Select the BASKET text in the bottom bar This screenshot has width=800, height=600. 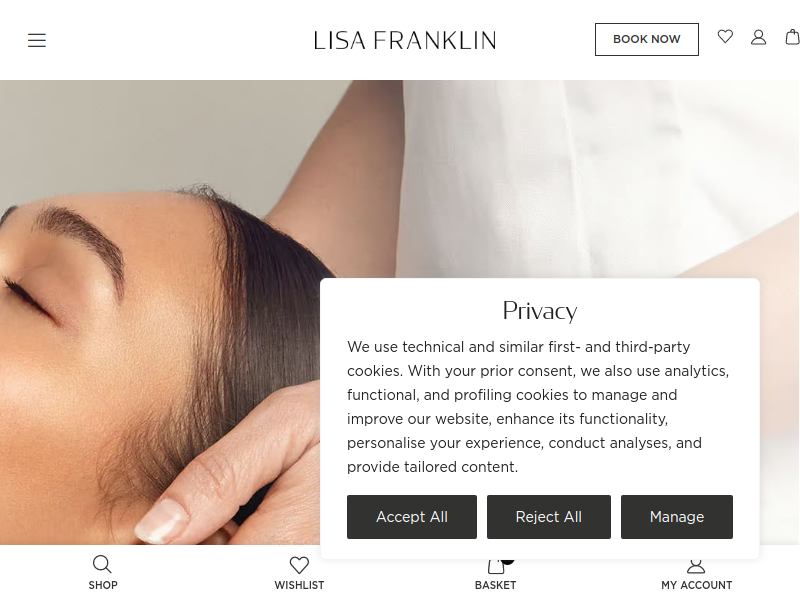tap(495, 585)
